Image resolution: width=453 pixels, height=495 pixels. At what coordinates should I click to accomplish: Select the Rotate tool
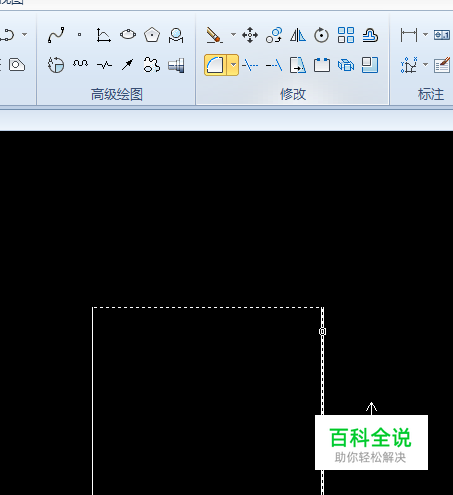[x=321, y=35]
